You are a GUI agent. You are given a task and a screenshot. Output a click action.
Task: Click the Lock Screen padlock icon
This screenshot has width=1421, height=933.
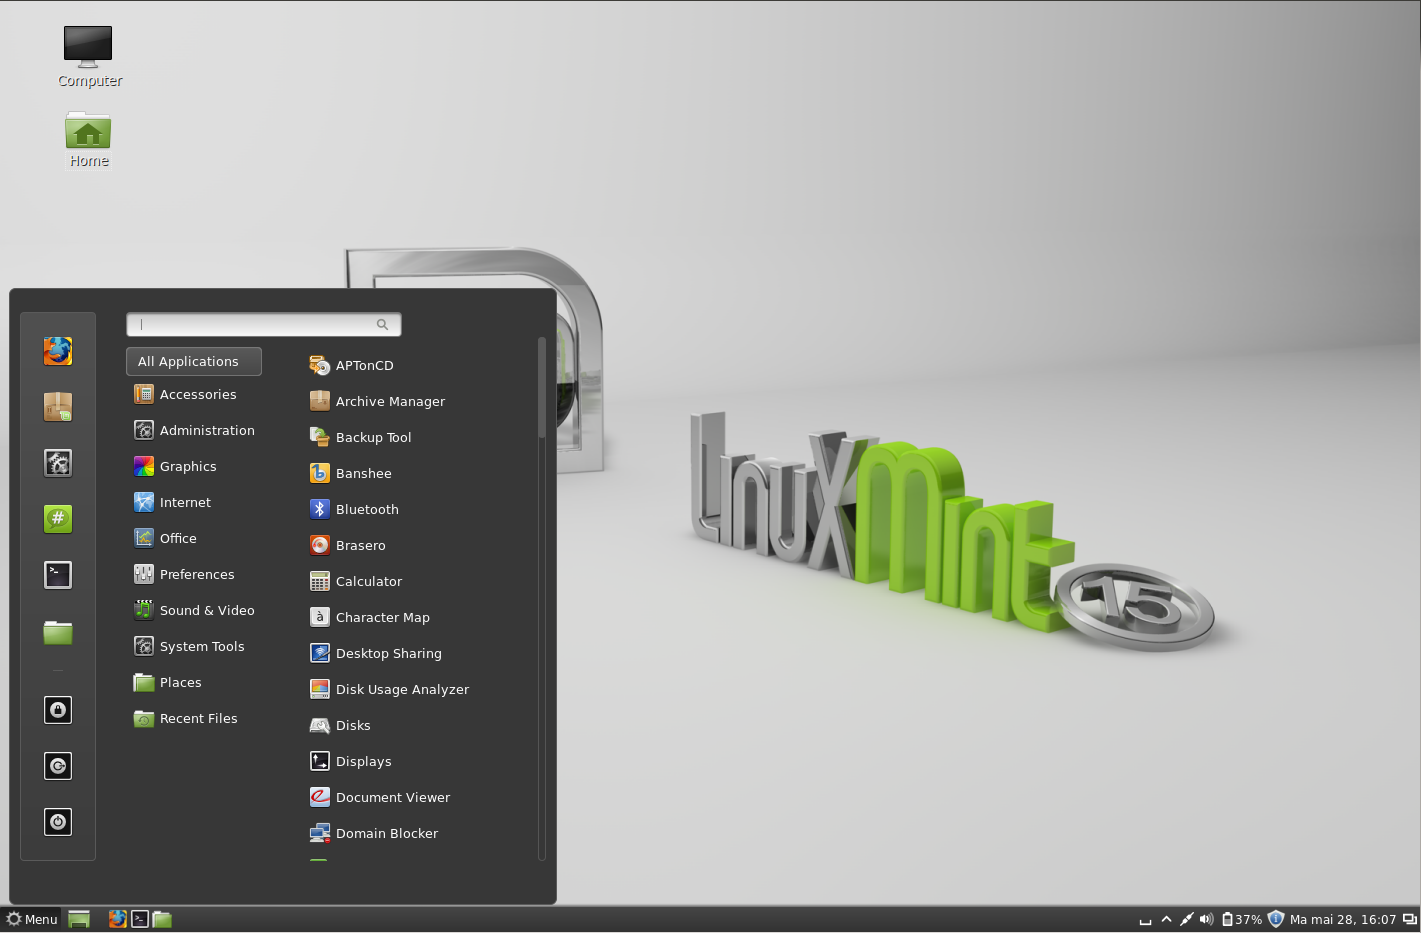58,710
